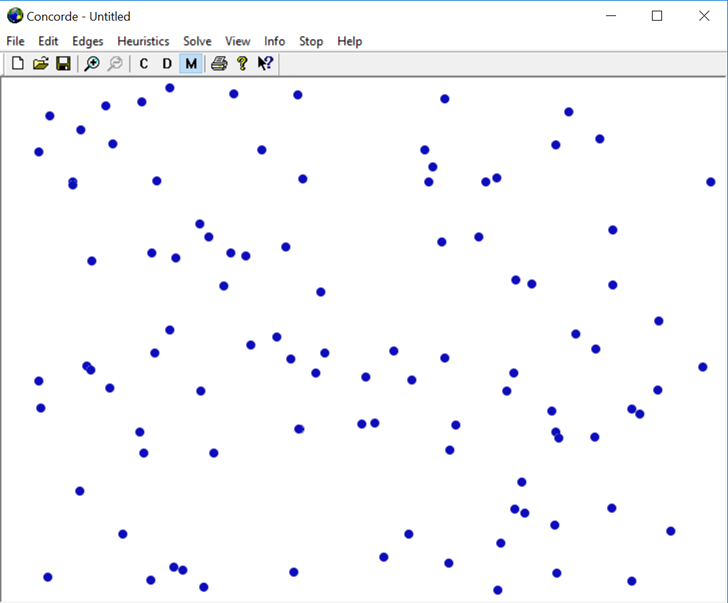Open About via yellow question mark icon
Viewport: 728px width, 603px height.
(x=242, y=63)
